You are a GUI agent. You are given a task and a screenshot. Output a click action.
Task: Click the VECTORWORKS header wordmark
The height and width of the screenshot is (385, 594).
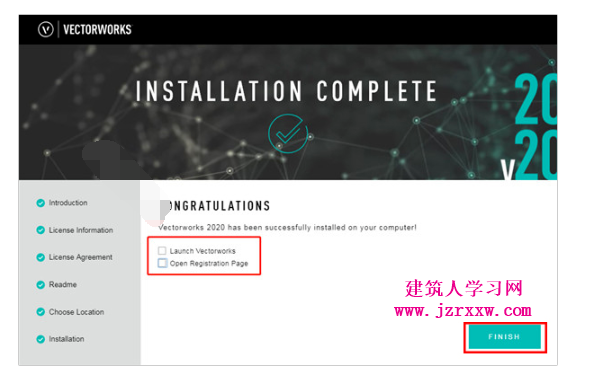click(x=97, y=30)
